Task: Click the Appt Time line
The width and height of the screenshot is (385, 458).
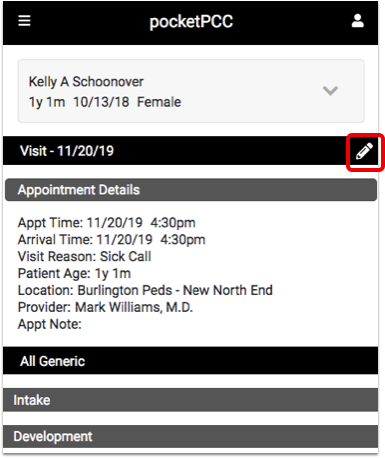Action: tap(107, 223)
